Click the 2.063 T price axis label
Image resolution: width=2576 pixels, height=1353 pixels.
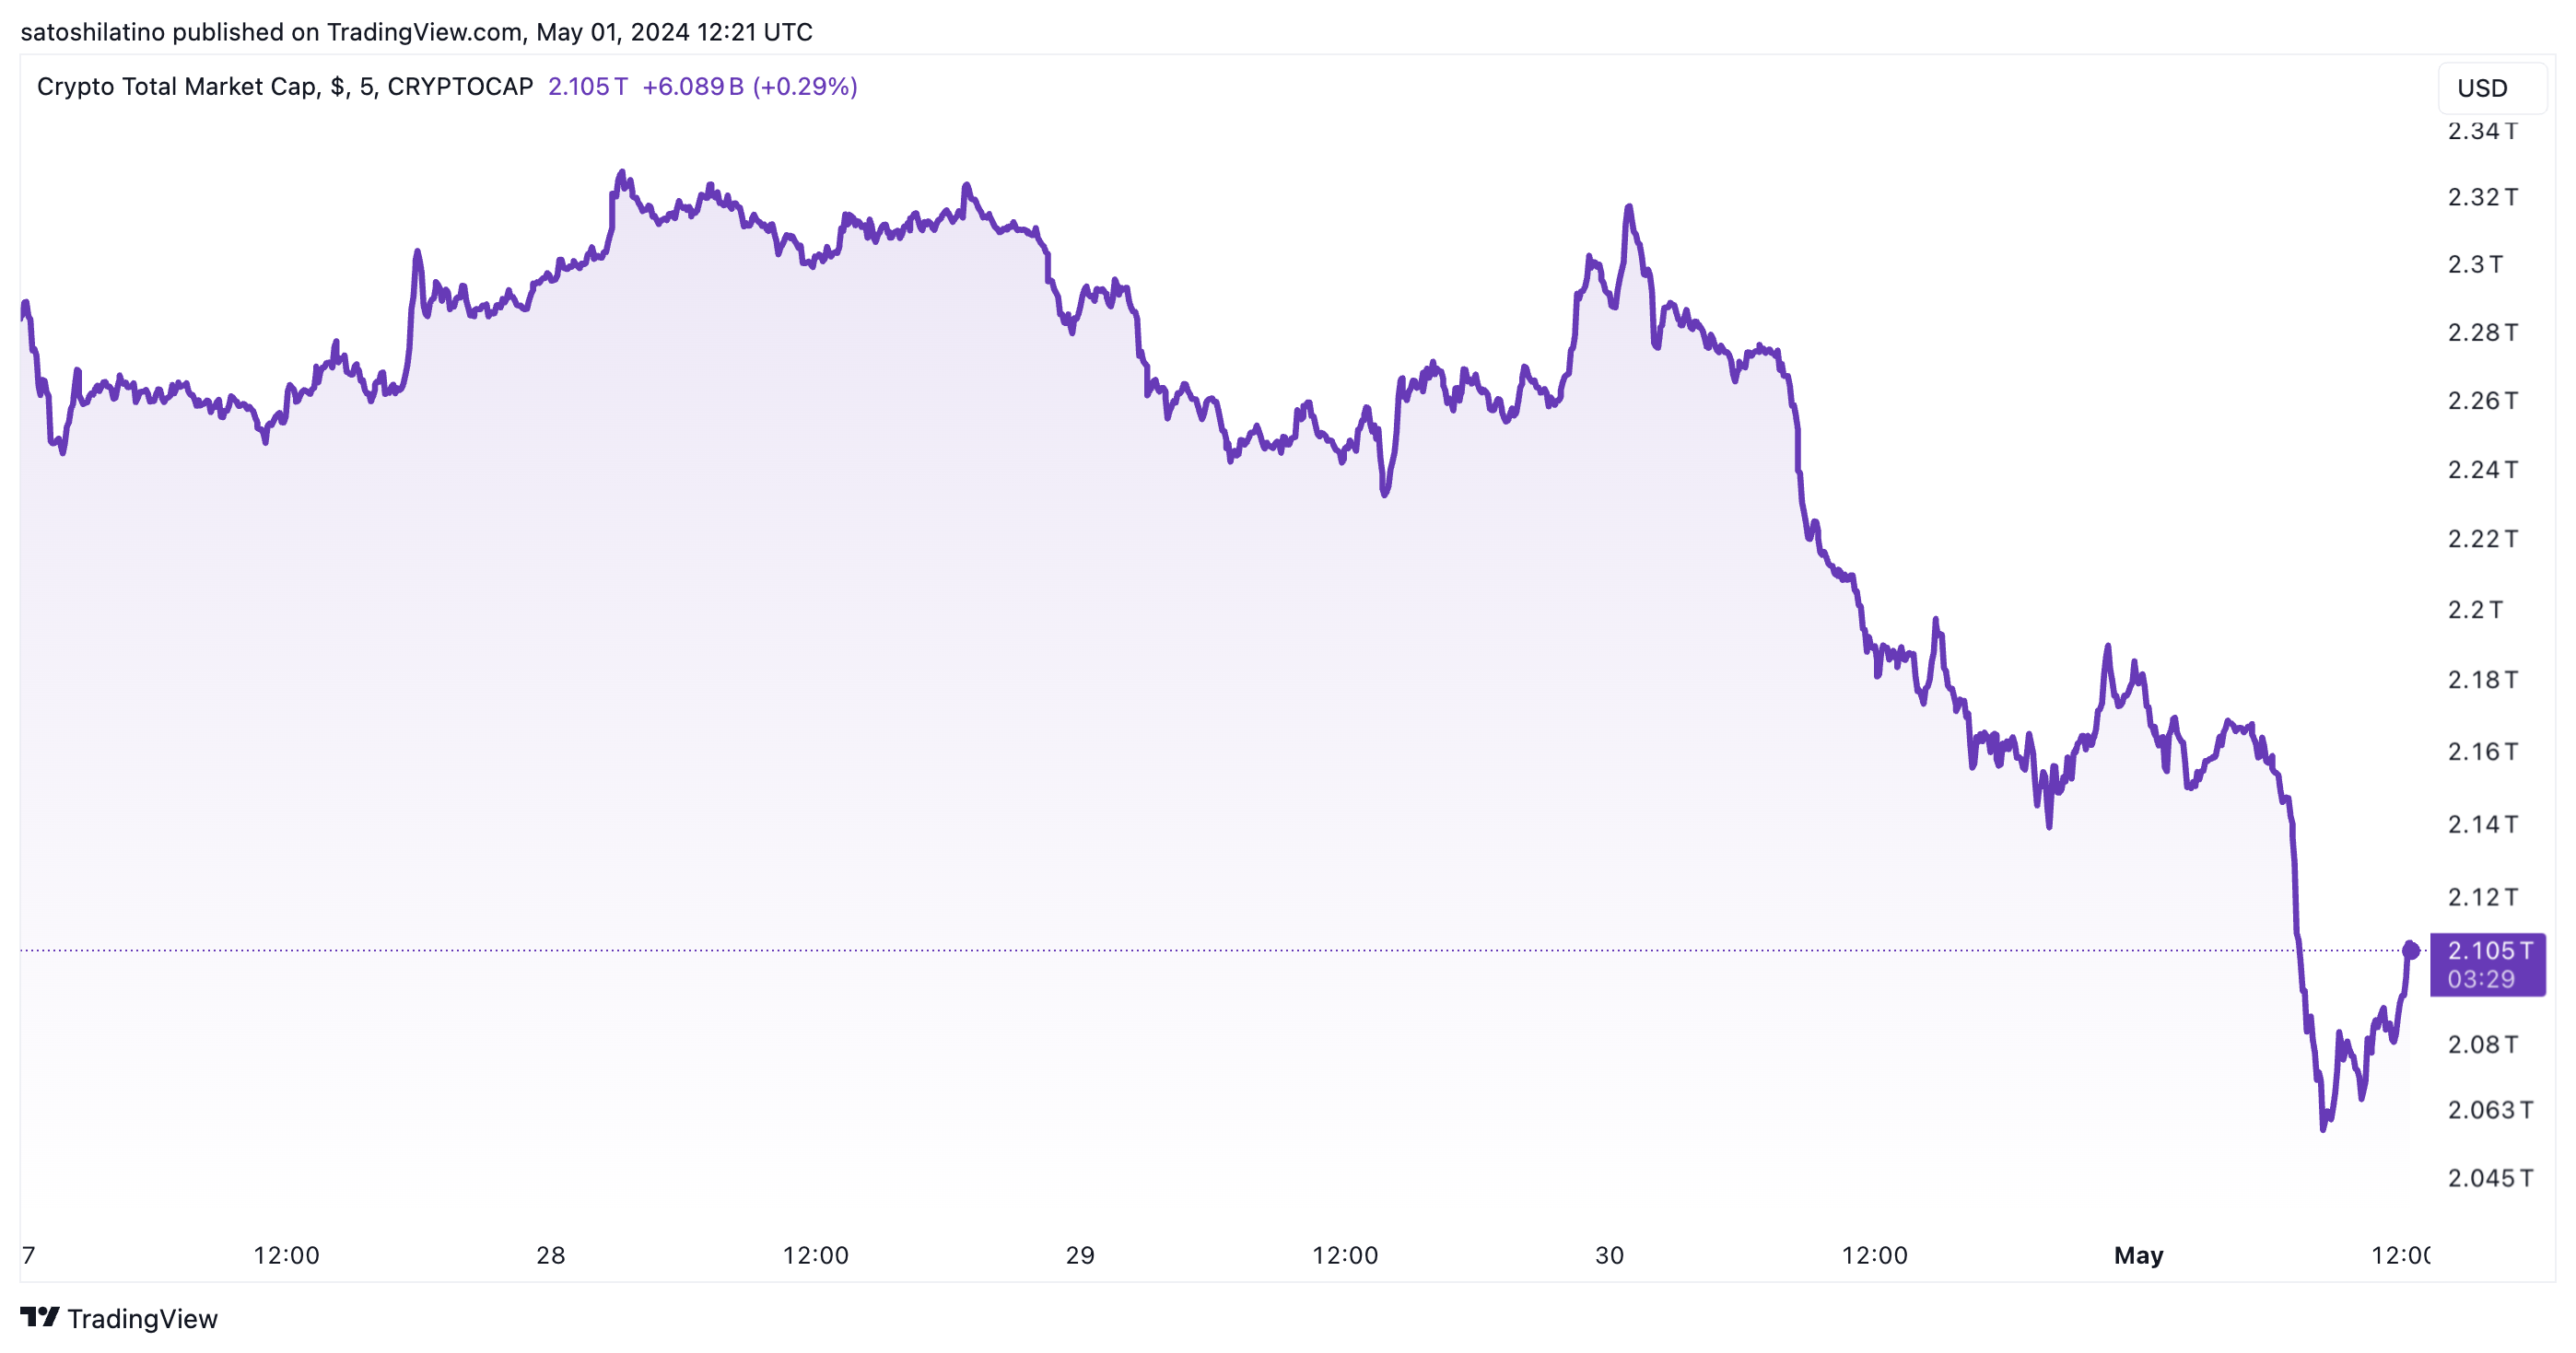tap(2489, 1110)
